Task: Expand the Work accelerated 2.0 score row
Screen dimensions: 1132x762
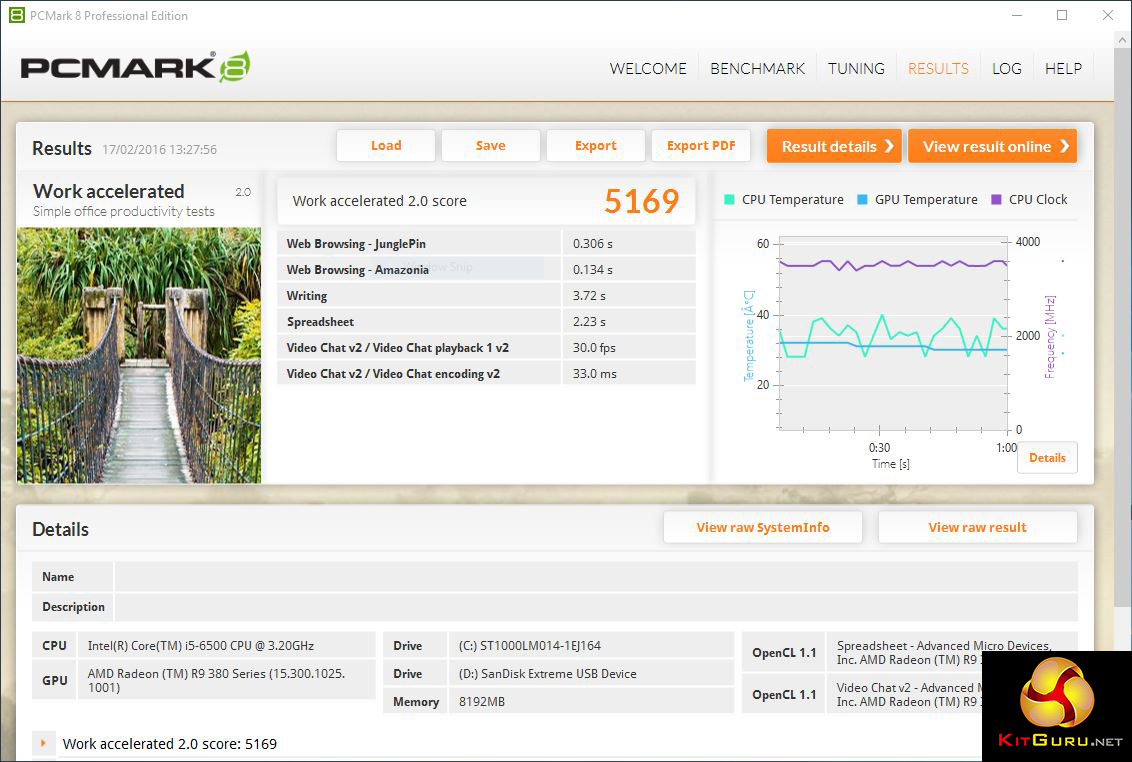Action: [43, 743]
